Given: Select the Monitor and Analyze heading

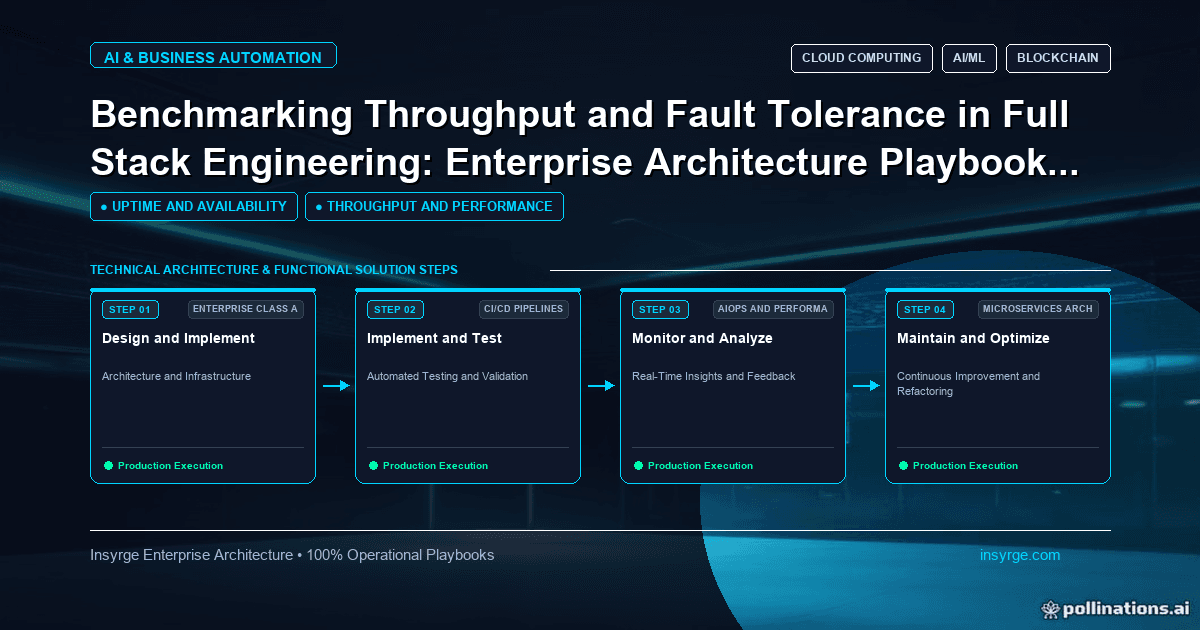Looking at the screenshot, I should click(x=702, y=338).
